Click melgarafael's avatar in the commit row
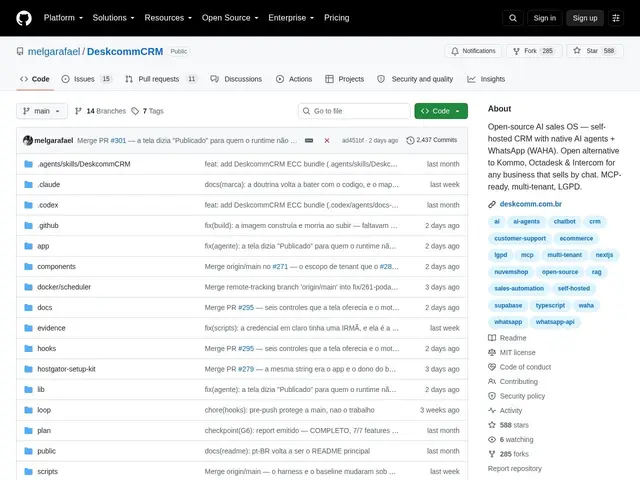Screen dimensions: 640x480 (28, 140)
